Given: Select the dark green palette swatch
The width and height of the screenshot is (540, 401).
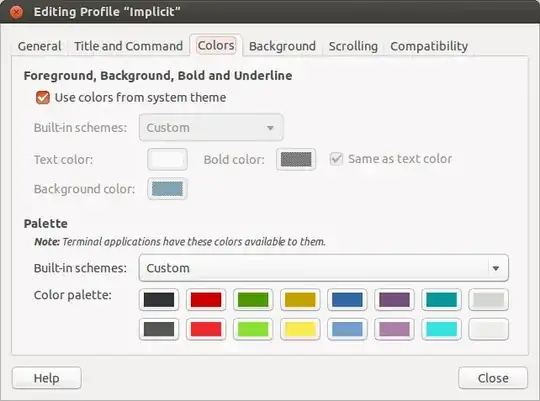Looking at the screenshot, I should click(253, 300).
